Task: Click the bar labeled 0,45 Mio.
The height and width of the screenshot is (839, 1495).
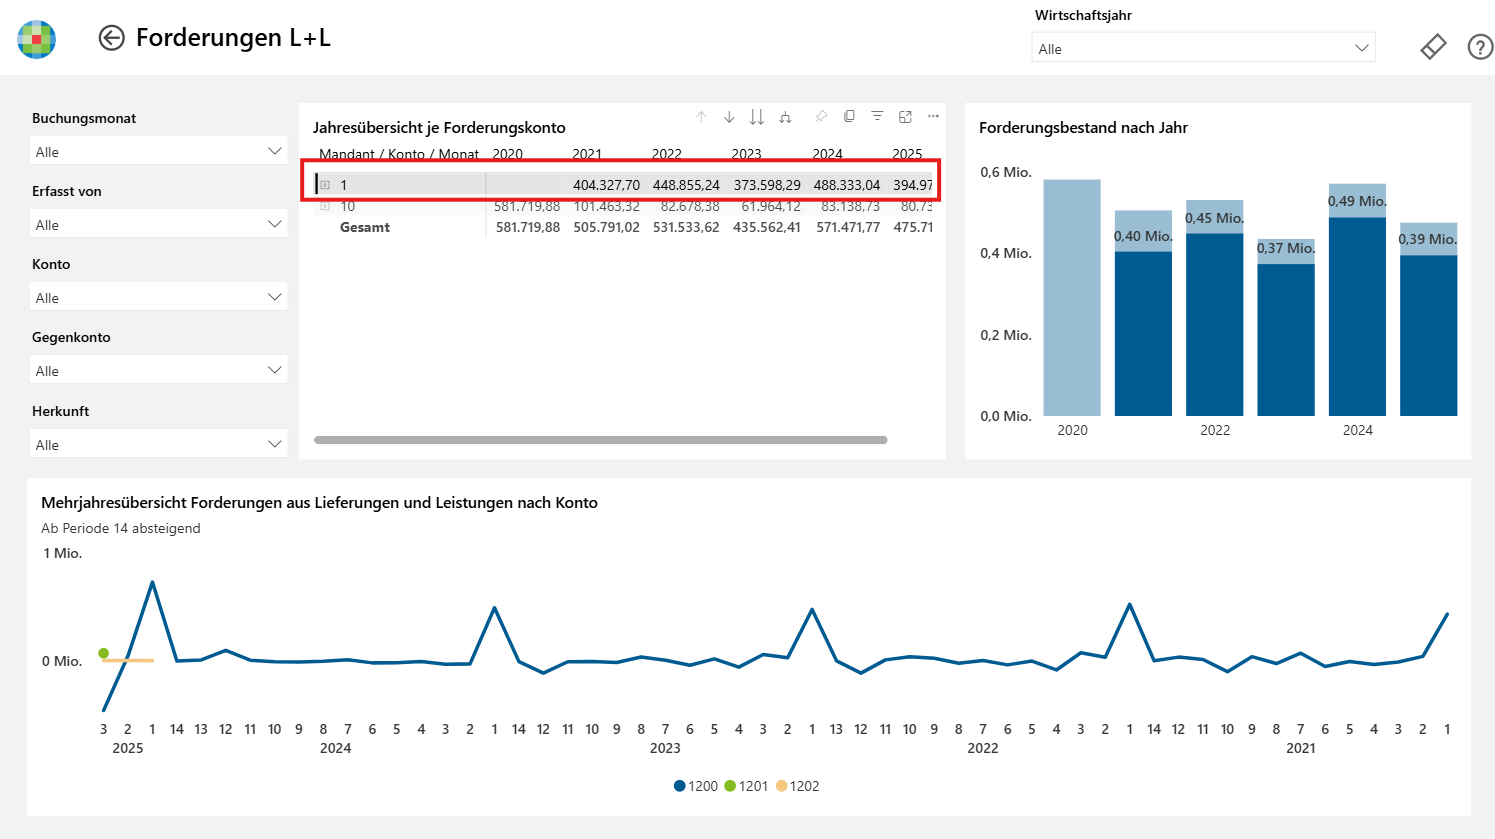Action: click(1214, 308)
